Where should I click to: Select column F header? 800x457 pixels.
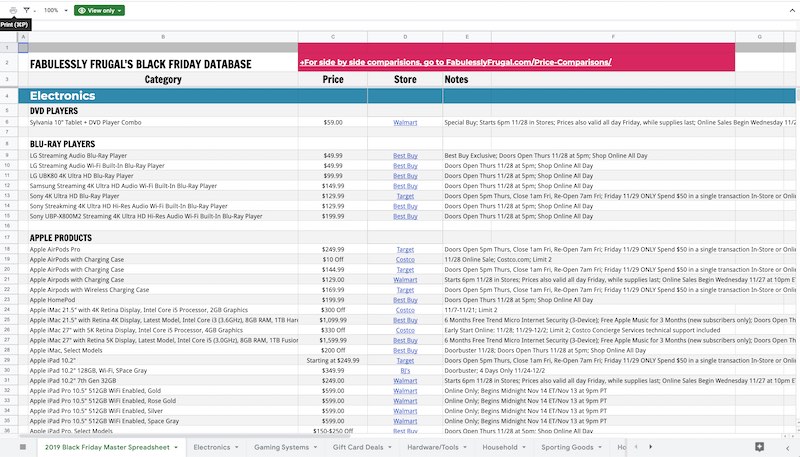click(613, 37)
